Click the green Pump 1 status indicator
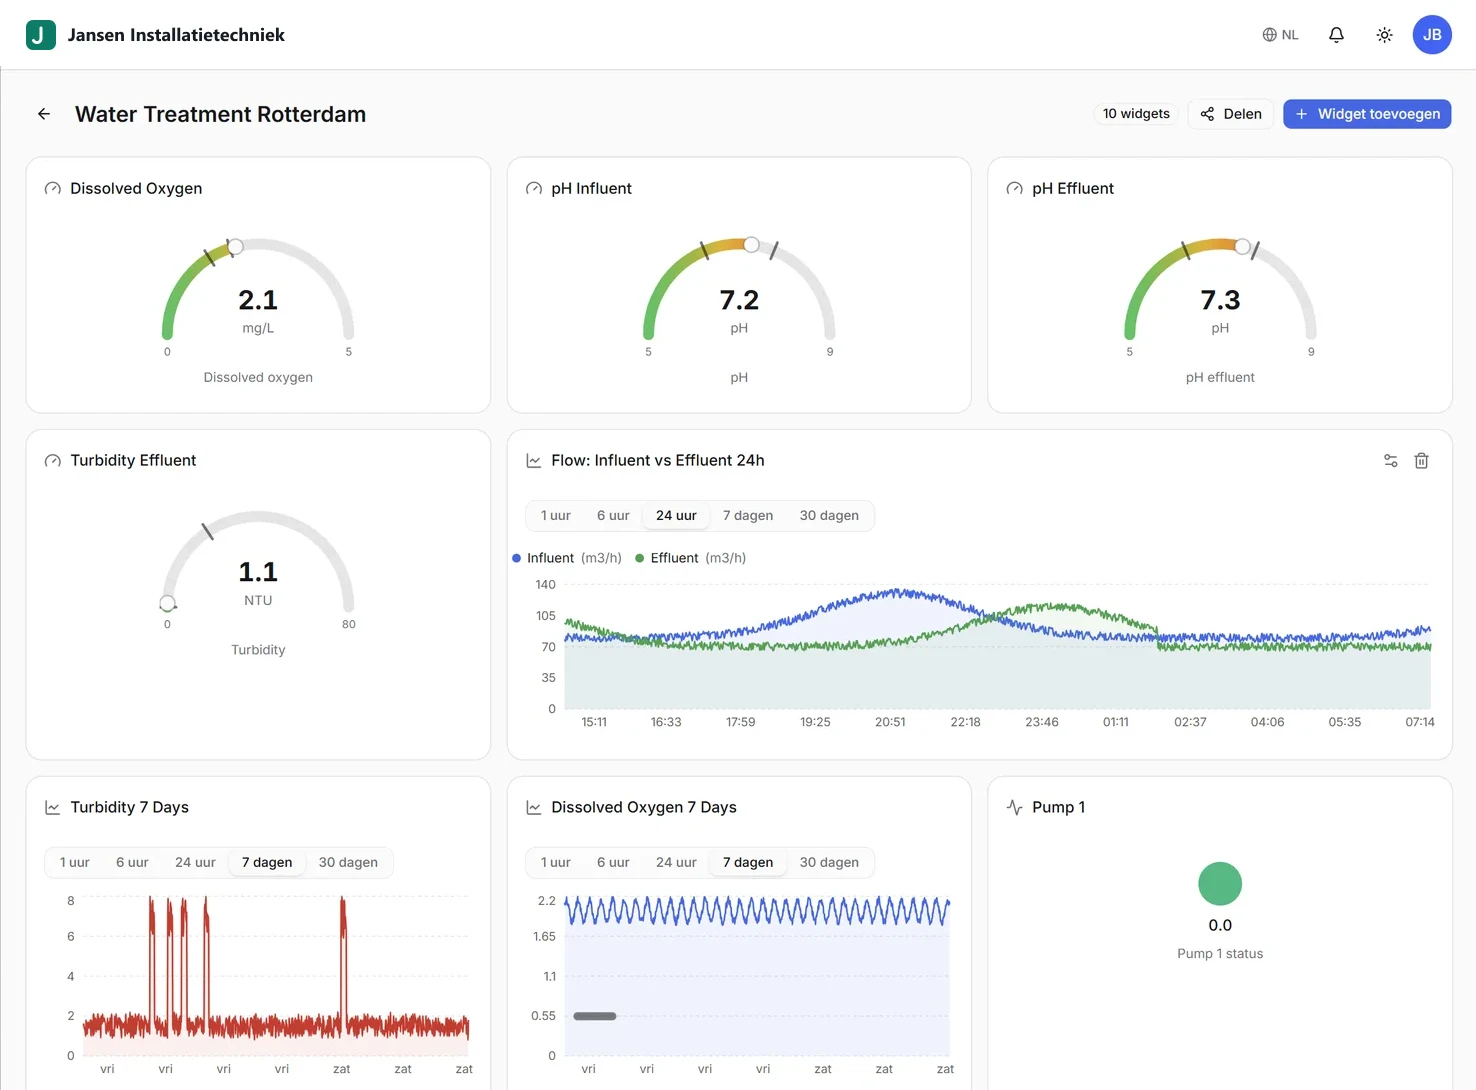 [x=1220, y=884]
